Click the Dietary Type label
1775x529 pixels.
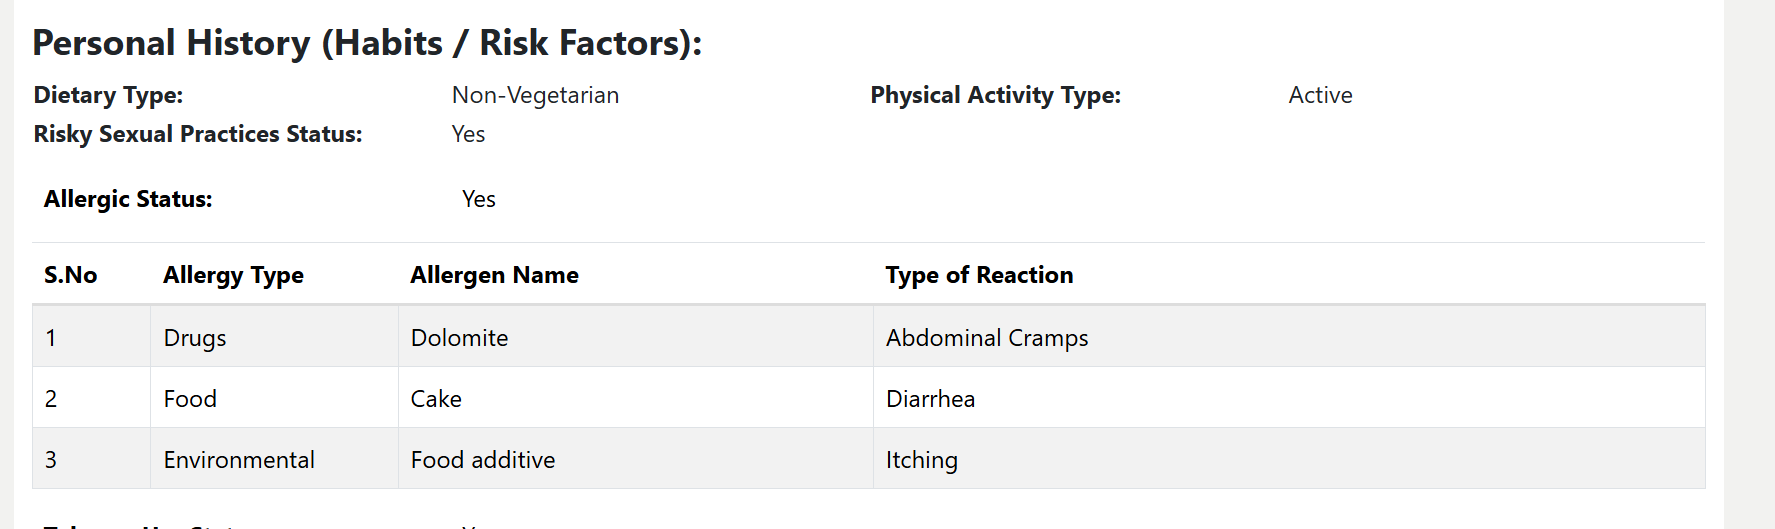[x=108, y=95]
